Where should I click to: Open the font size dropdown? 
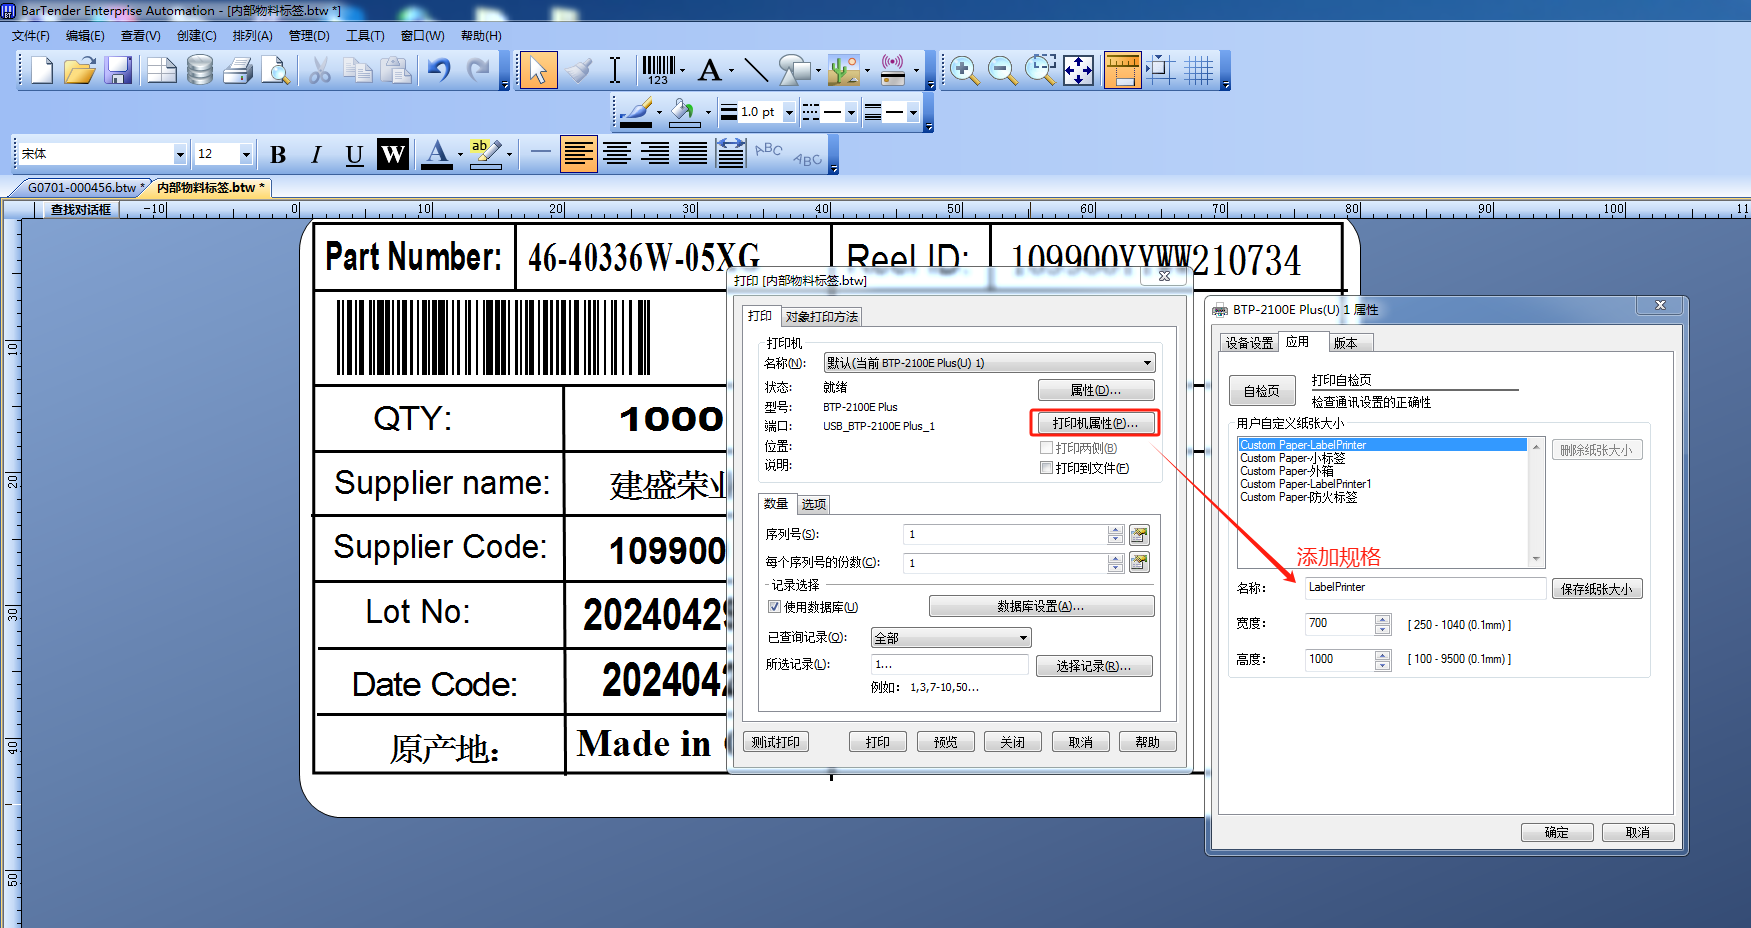[246, 154]
